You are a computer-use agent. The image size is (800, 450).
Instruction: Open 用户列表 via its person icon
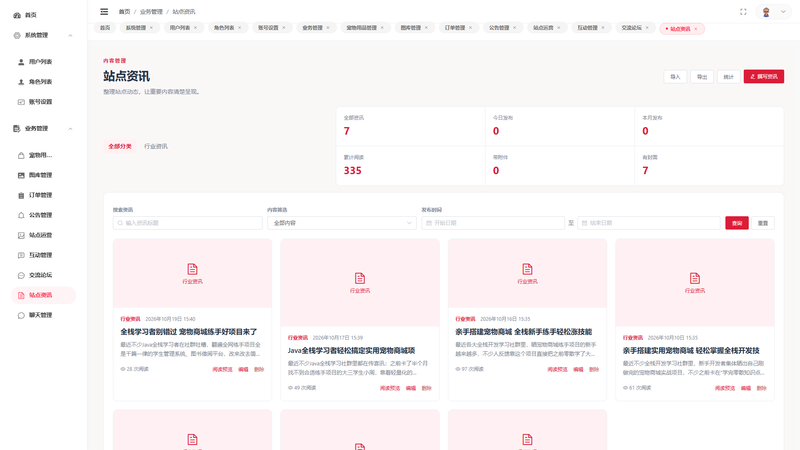point(21,62)
